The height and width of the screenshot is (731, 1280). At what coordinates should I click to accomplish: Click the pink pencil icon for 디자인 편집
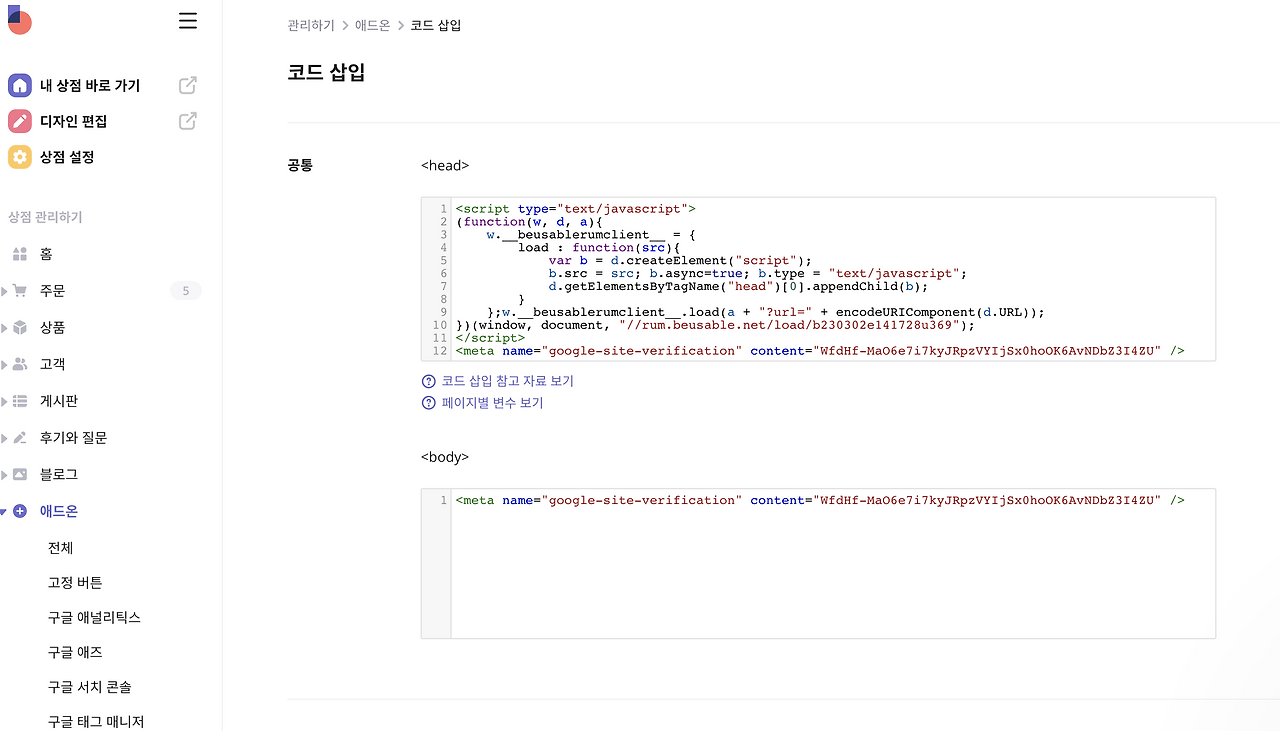[20, 121]
